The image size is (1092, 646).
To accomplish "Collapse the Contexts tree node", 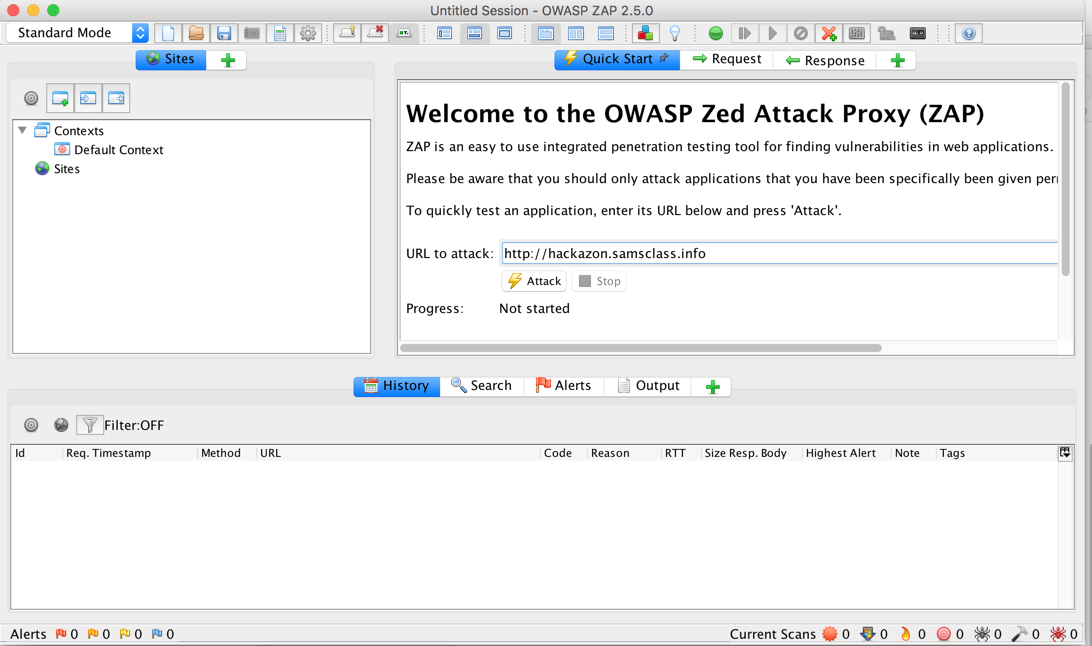I will (x=22, y=130).
